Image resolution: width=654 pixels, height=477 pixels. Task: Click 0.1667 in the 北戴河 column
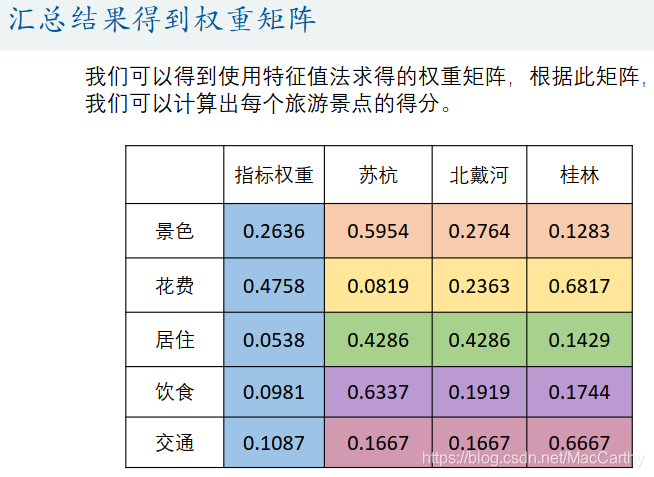(x=479, y=442)
